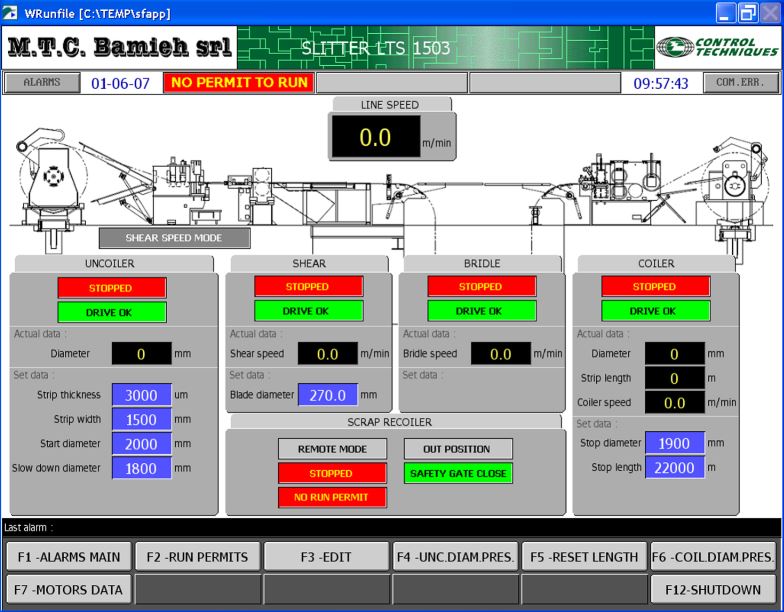The image size is (784, 612).
Task: Choose F4 -UNC.DIAM.PRES.
Action: (x=454, y=556)
